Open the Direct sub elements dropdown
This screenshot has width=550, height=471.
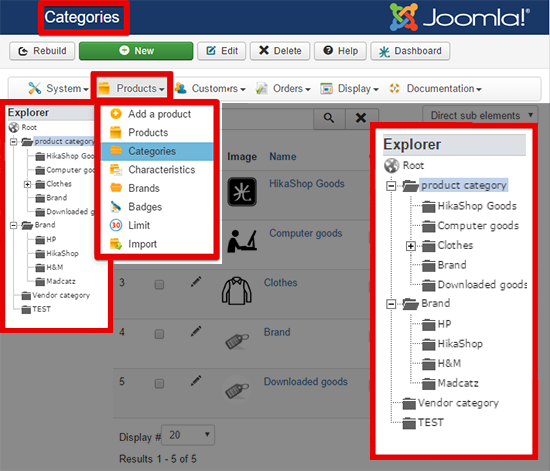[479, 115]
